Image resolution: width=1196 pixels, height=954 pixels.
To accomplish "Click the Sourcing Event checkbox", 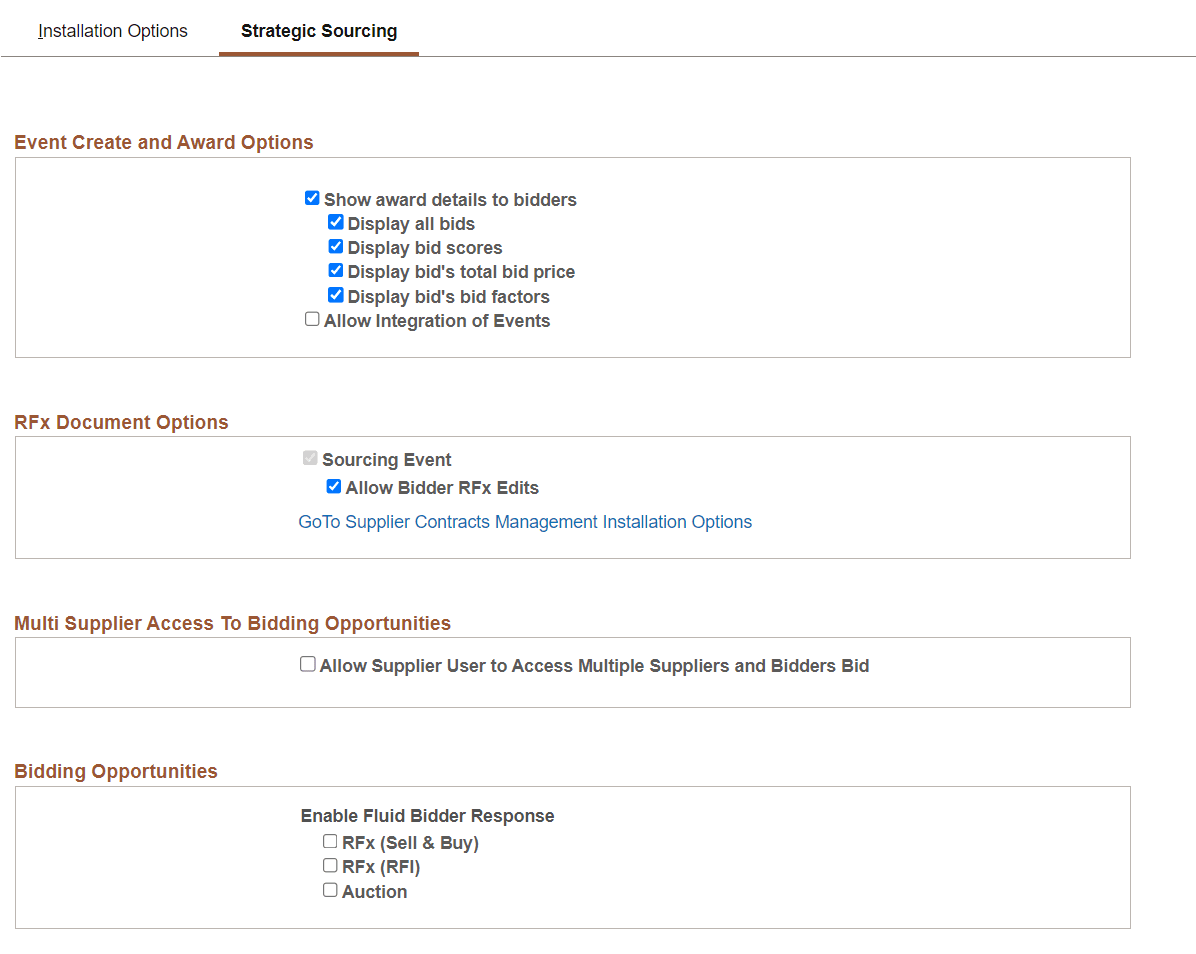I will [310, 457].
